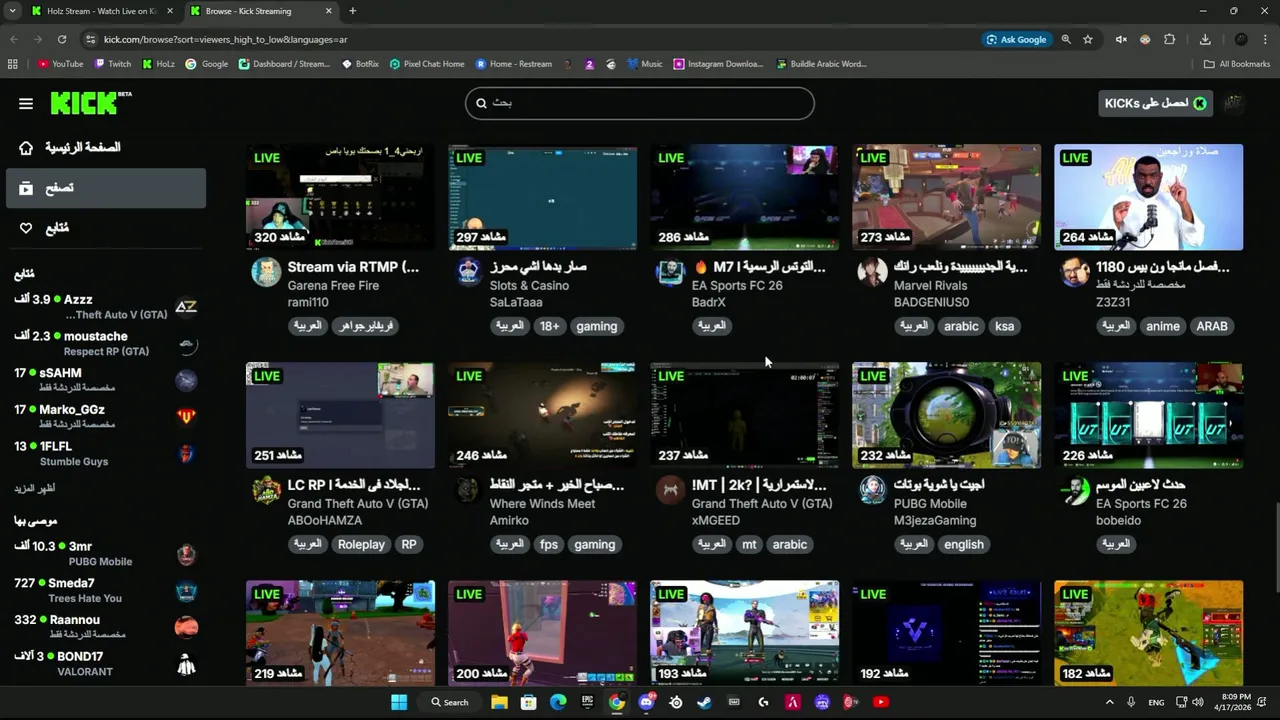Select the anime tag on Z3Z31 stream

(1163, 326)
